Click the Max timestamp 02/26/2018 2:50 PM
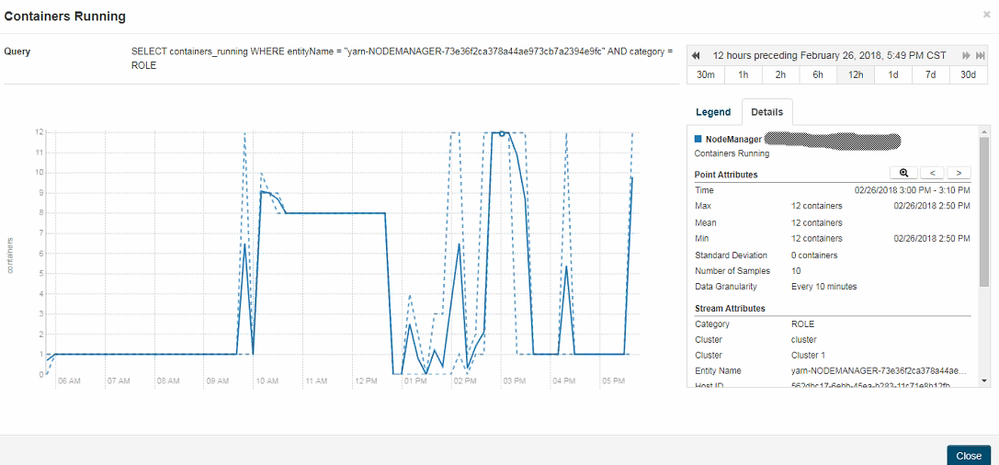The width and height of the screenshot is (999, 465). (931, 206)
